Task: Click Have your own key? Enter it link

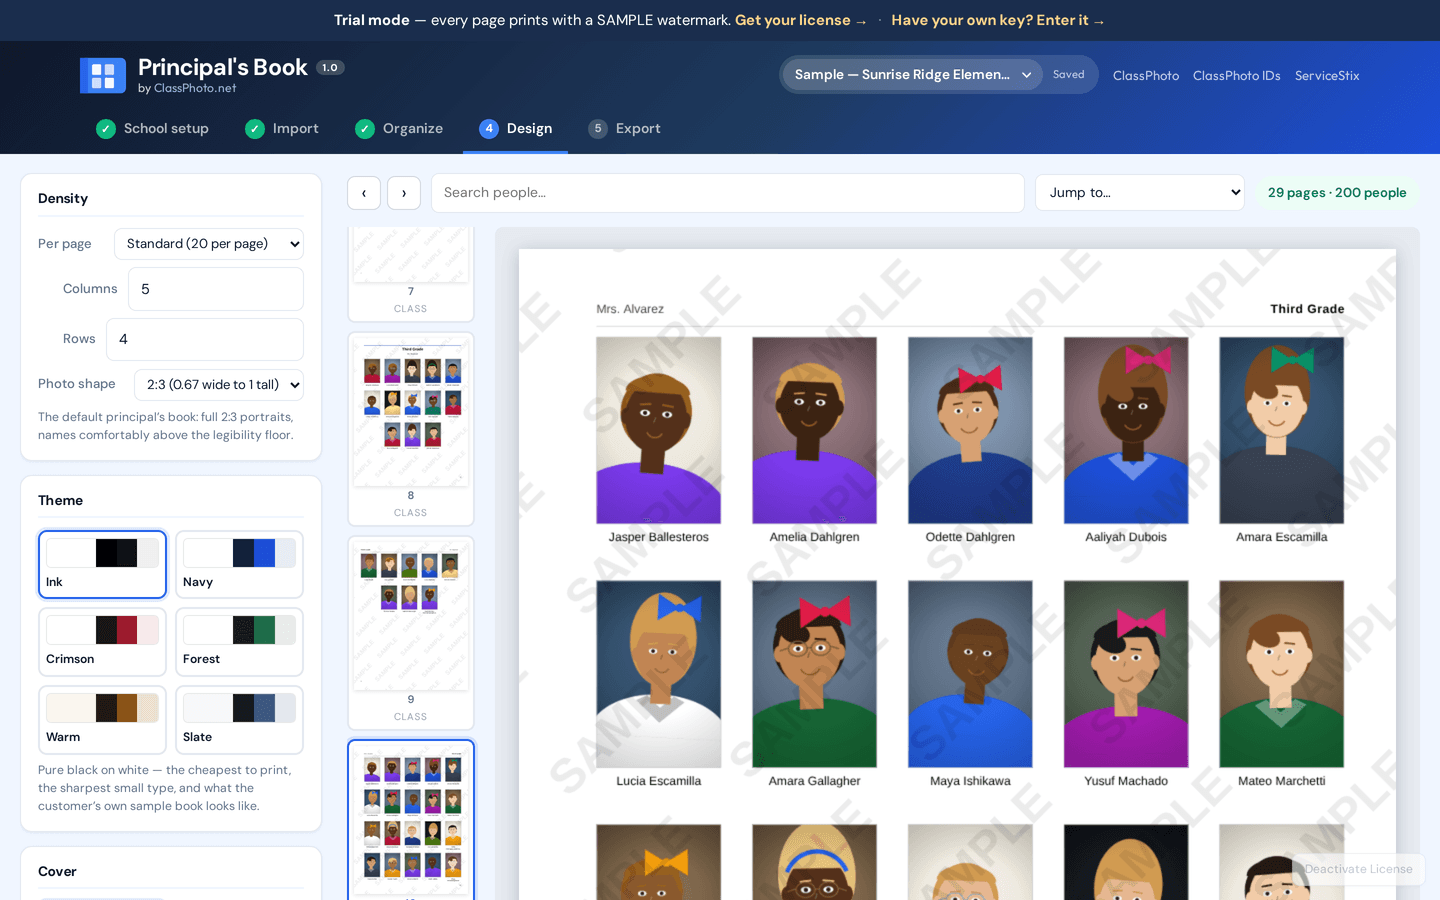Action: 997,21
